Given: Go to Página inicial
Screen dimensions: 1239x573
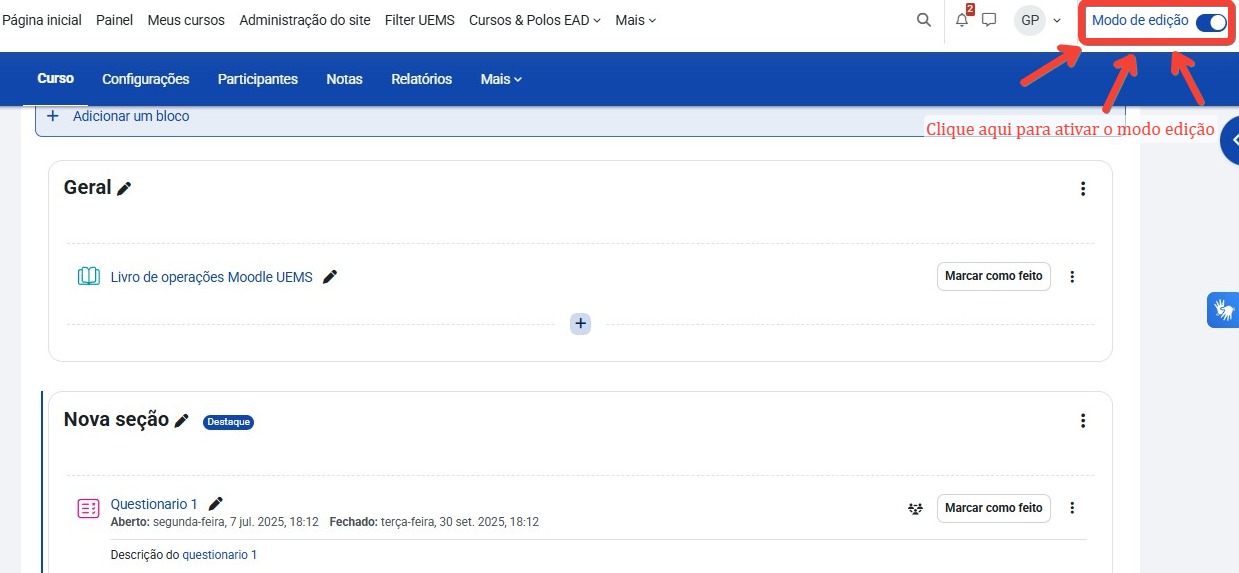Looking at the screenshot, I should [42, 20].
